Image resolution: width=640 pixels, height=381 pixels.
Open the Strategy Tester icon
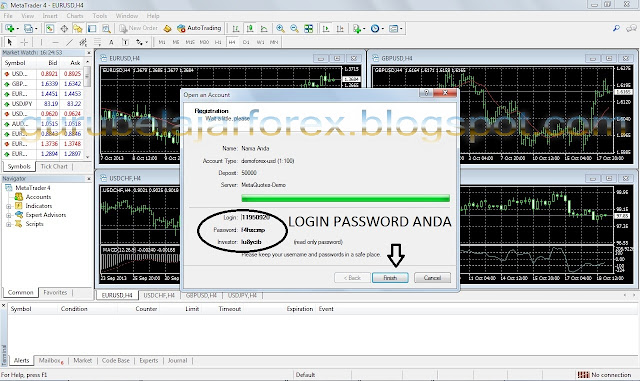click(x=106, y=28)
